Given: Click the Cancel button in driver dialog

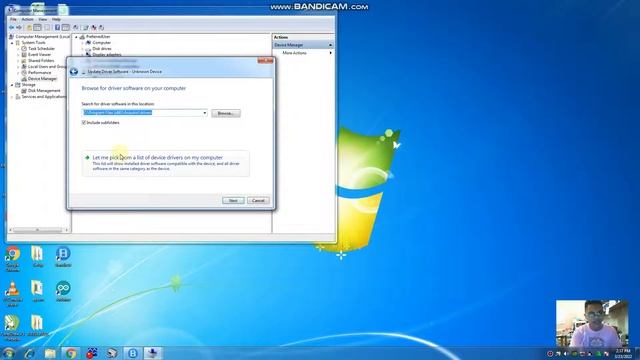Looking at the screenshot, I should pyautogui.click(x=258, y=200).
